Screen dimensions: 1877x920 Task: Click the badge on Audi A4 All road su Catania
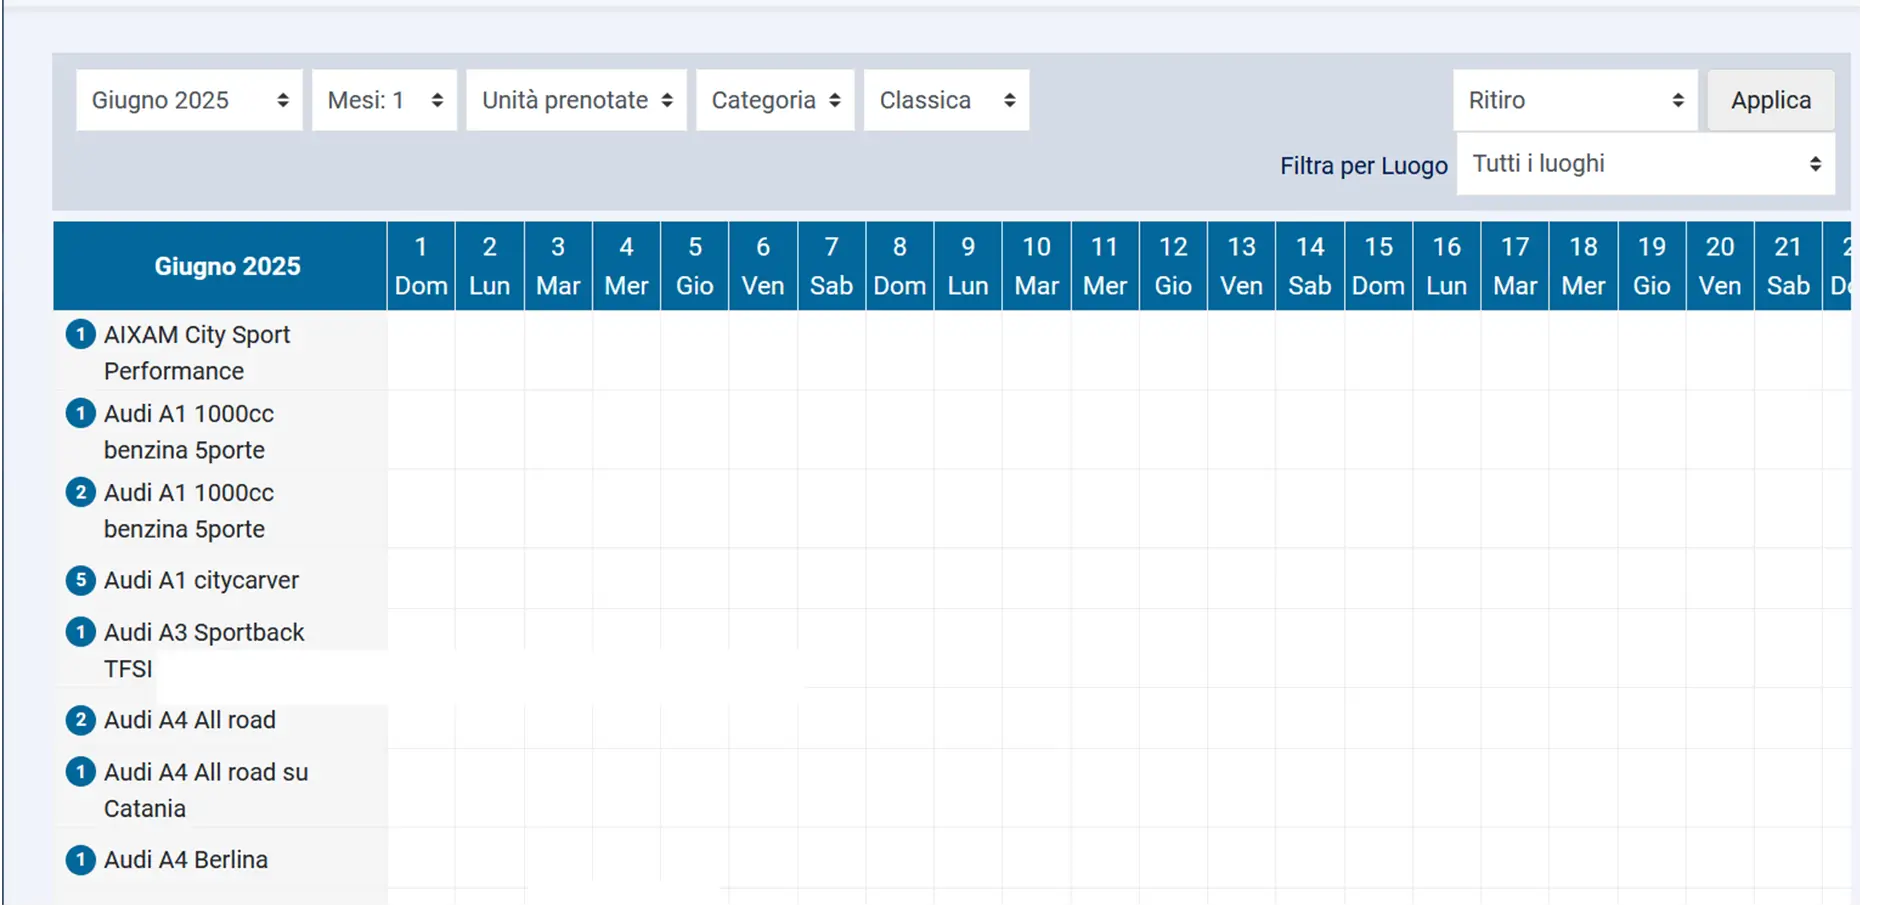click(x=80, y=771)
